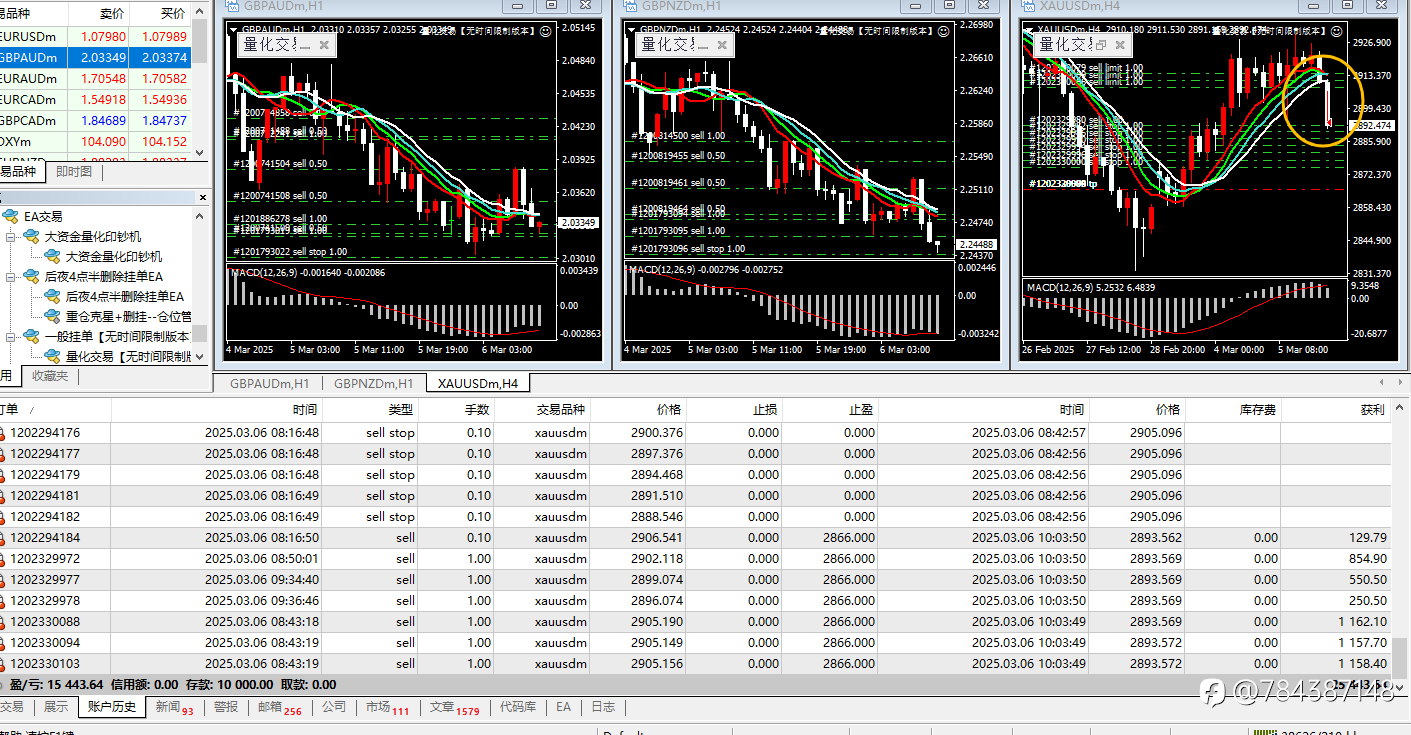Viewport: 1411px width, 735px height.
Task: Collapse the 后夜4点半删除挂单EA tree node
Action: click(x=11, y=277)
